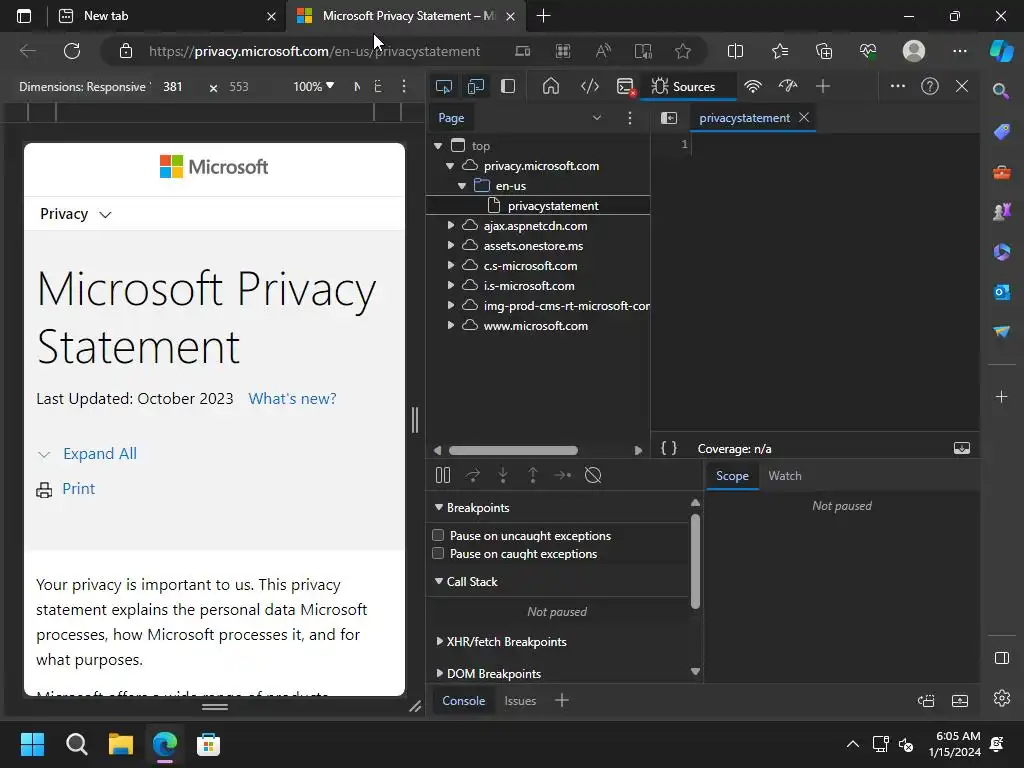Open Windows Start menu
The image size is (1024, 768).
coord(32,744)
